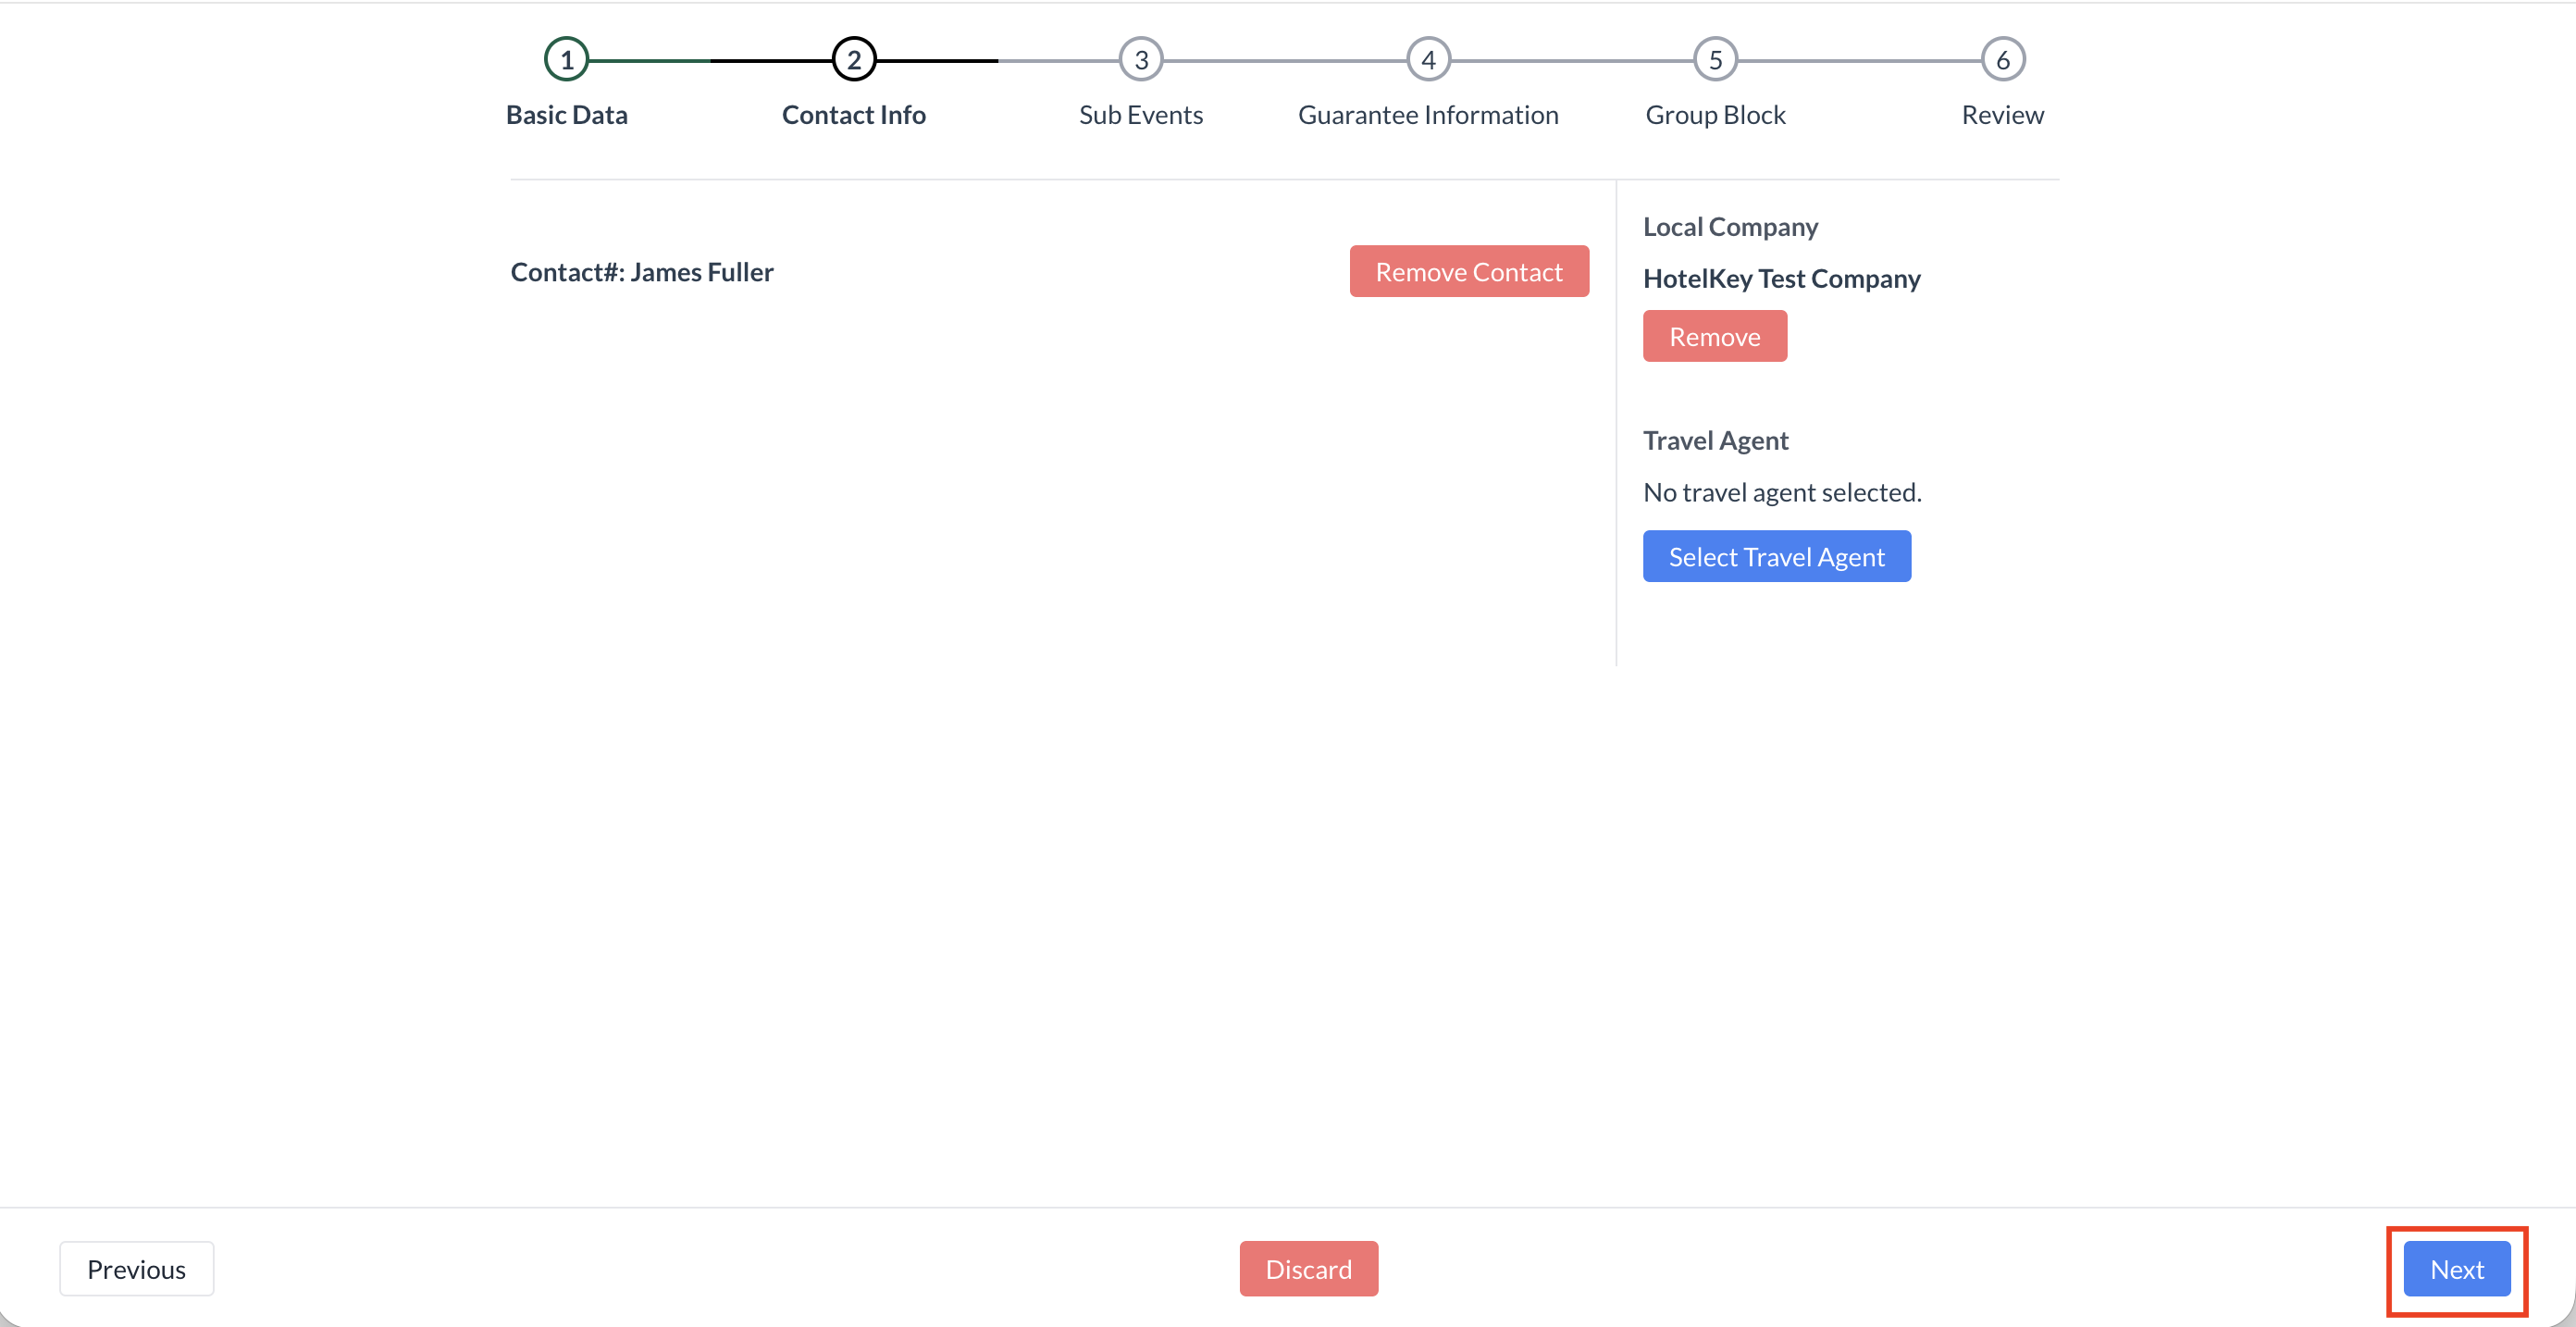
Task: Click Contact#: James Fuller text
Action: [641, 272]
